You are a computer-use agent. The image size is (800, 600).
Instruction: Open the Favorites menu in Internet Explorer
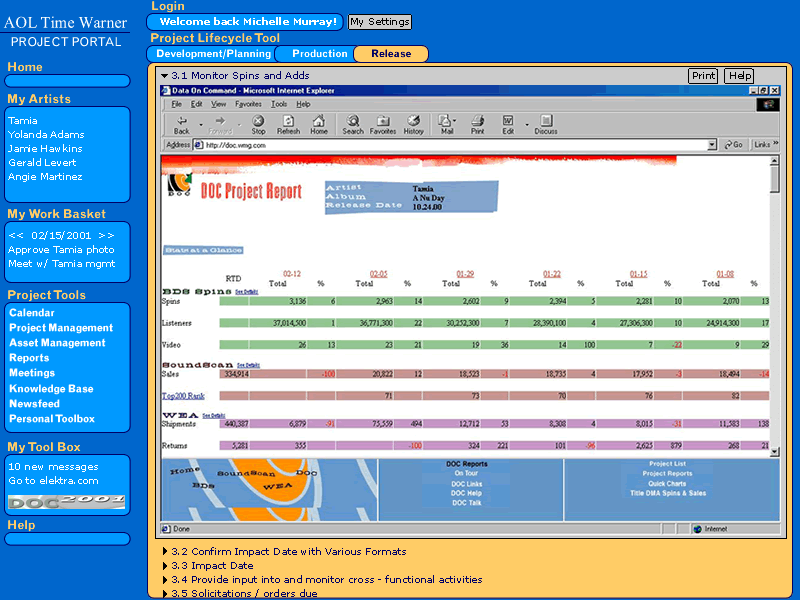(248, 104)
